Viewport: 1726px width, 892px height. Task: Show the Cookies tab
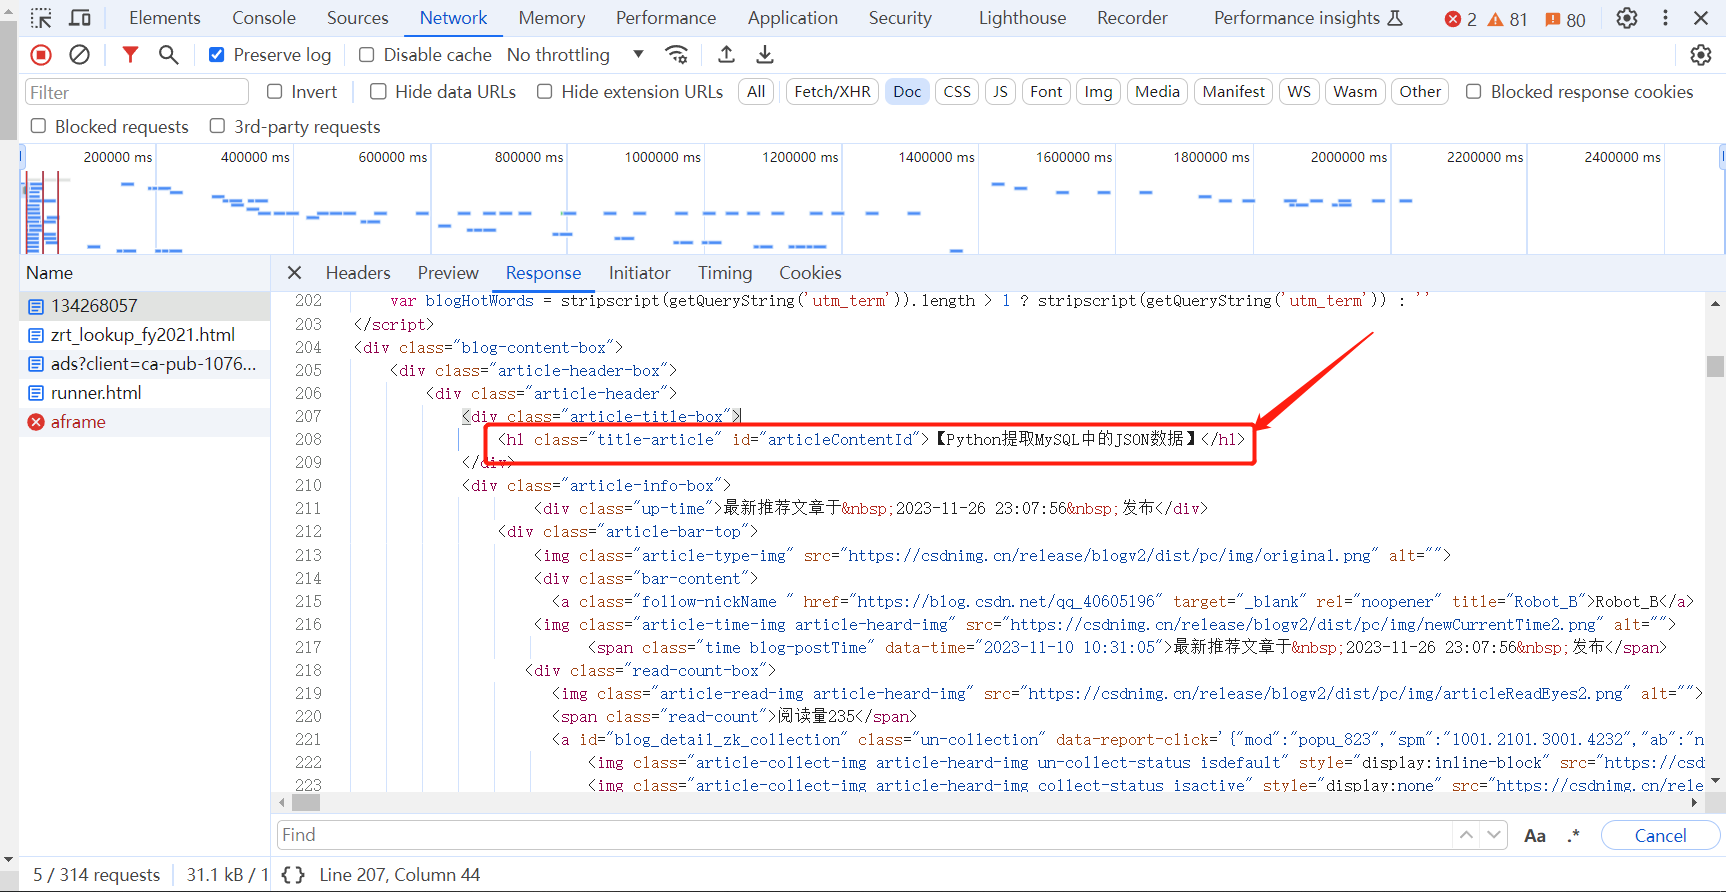pyautogui.click(x=810, y=273)
